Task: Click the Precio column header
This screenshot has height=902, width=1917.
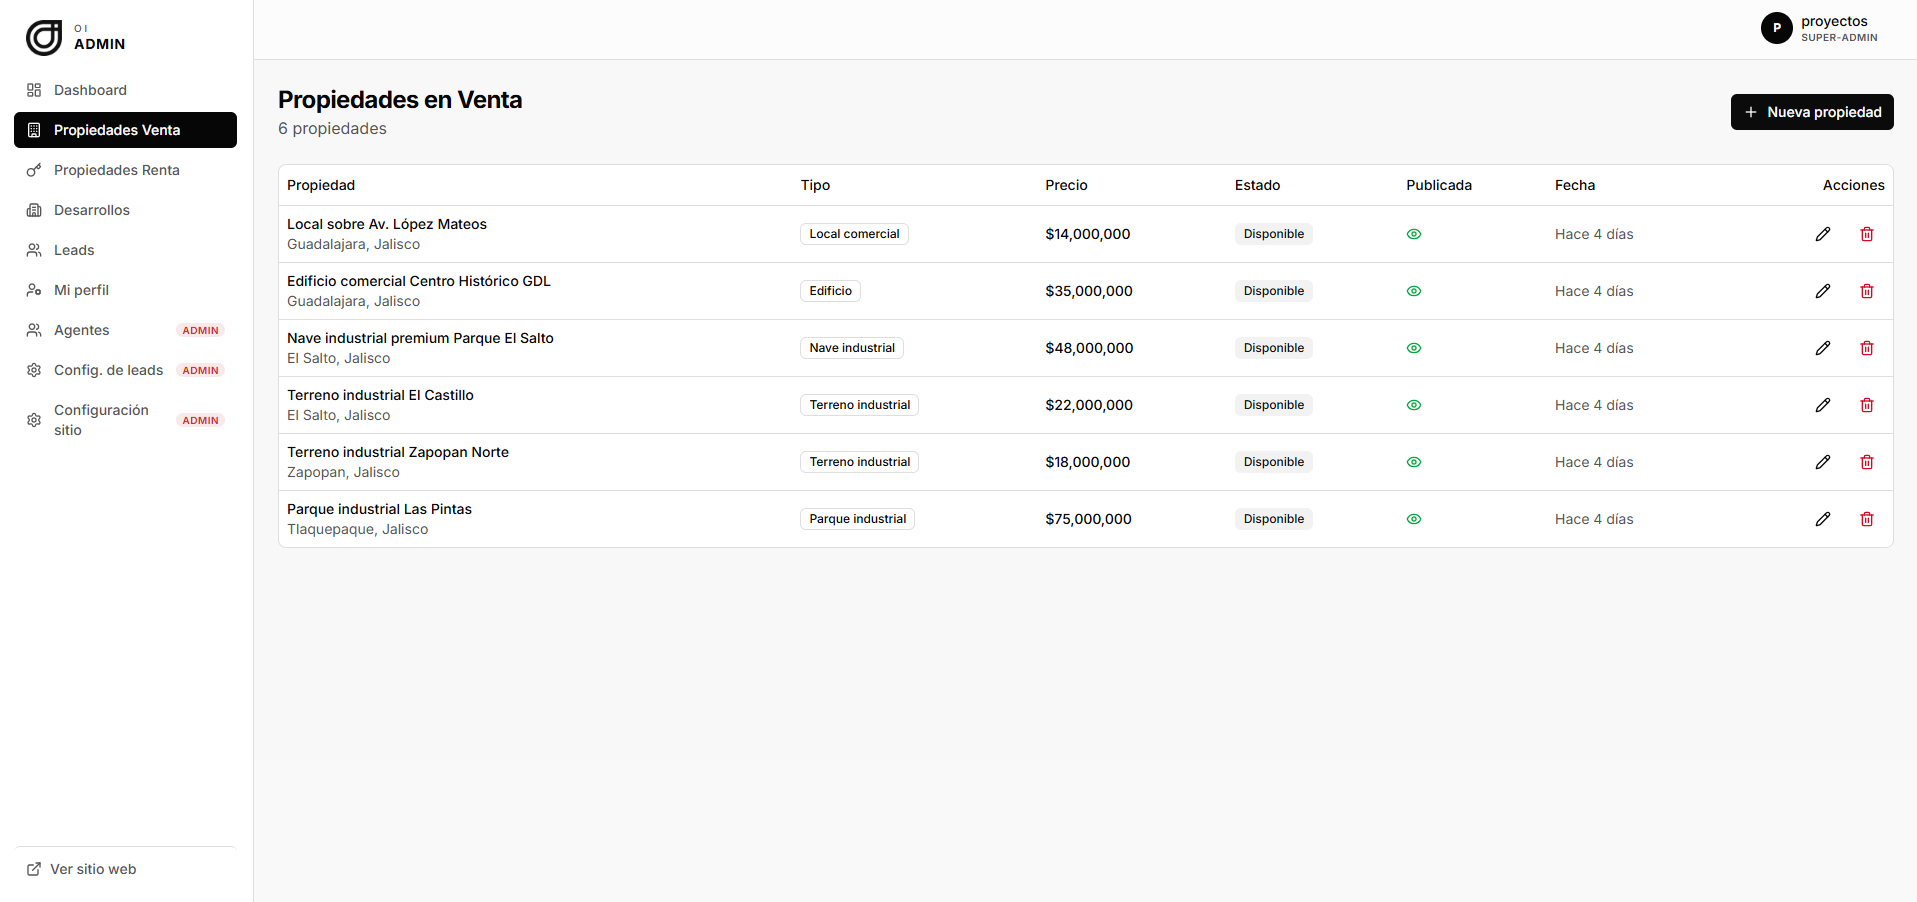Action: [x=1066, y=185]
